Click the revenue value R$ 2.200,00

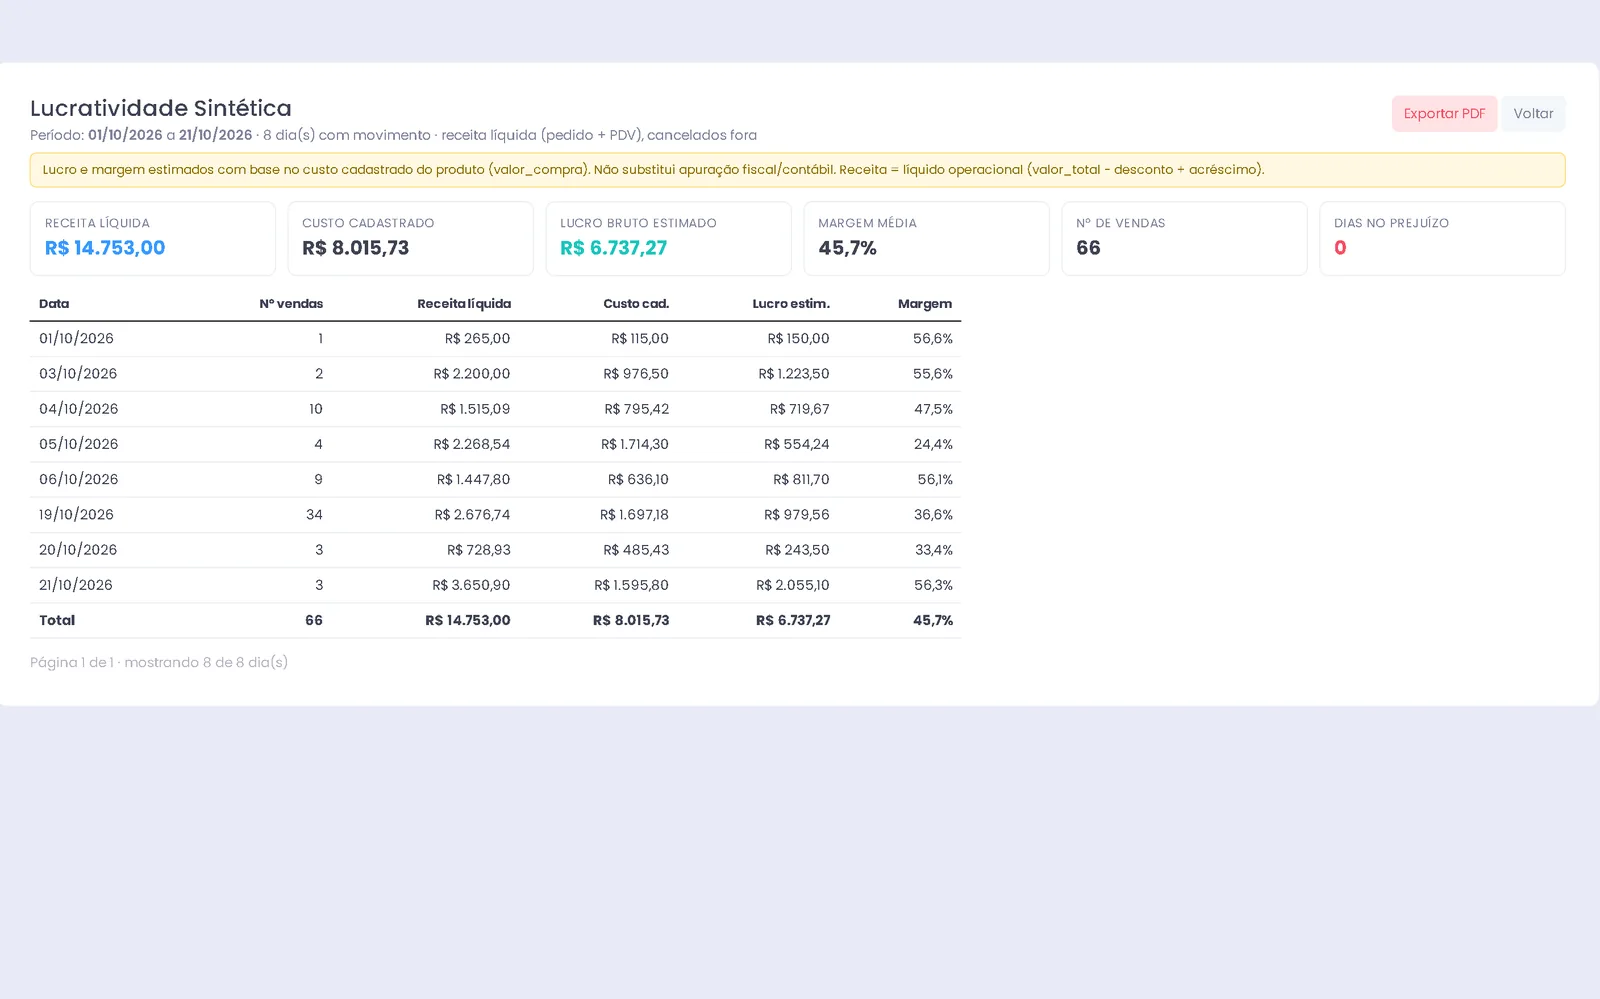(x=472, y=374)
